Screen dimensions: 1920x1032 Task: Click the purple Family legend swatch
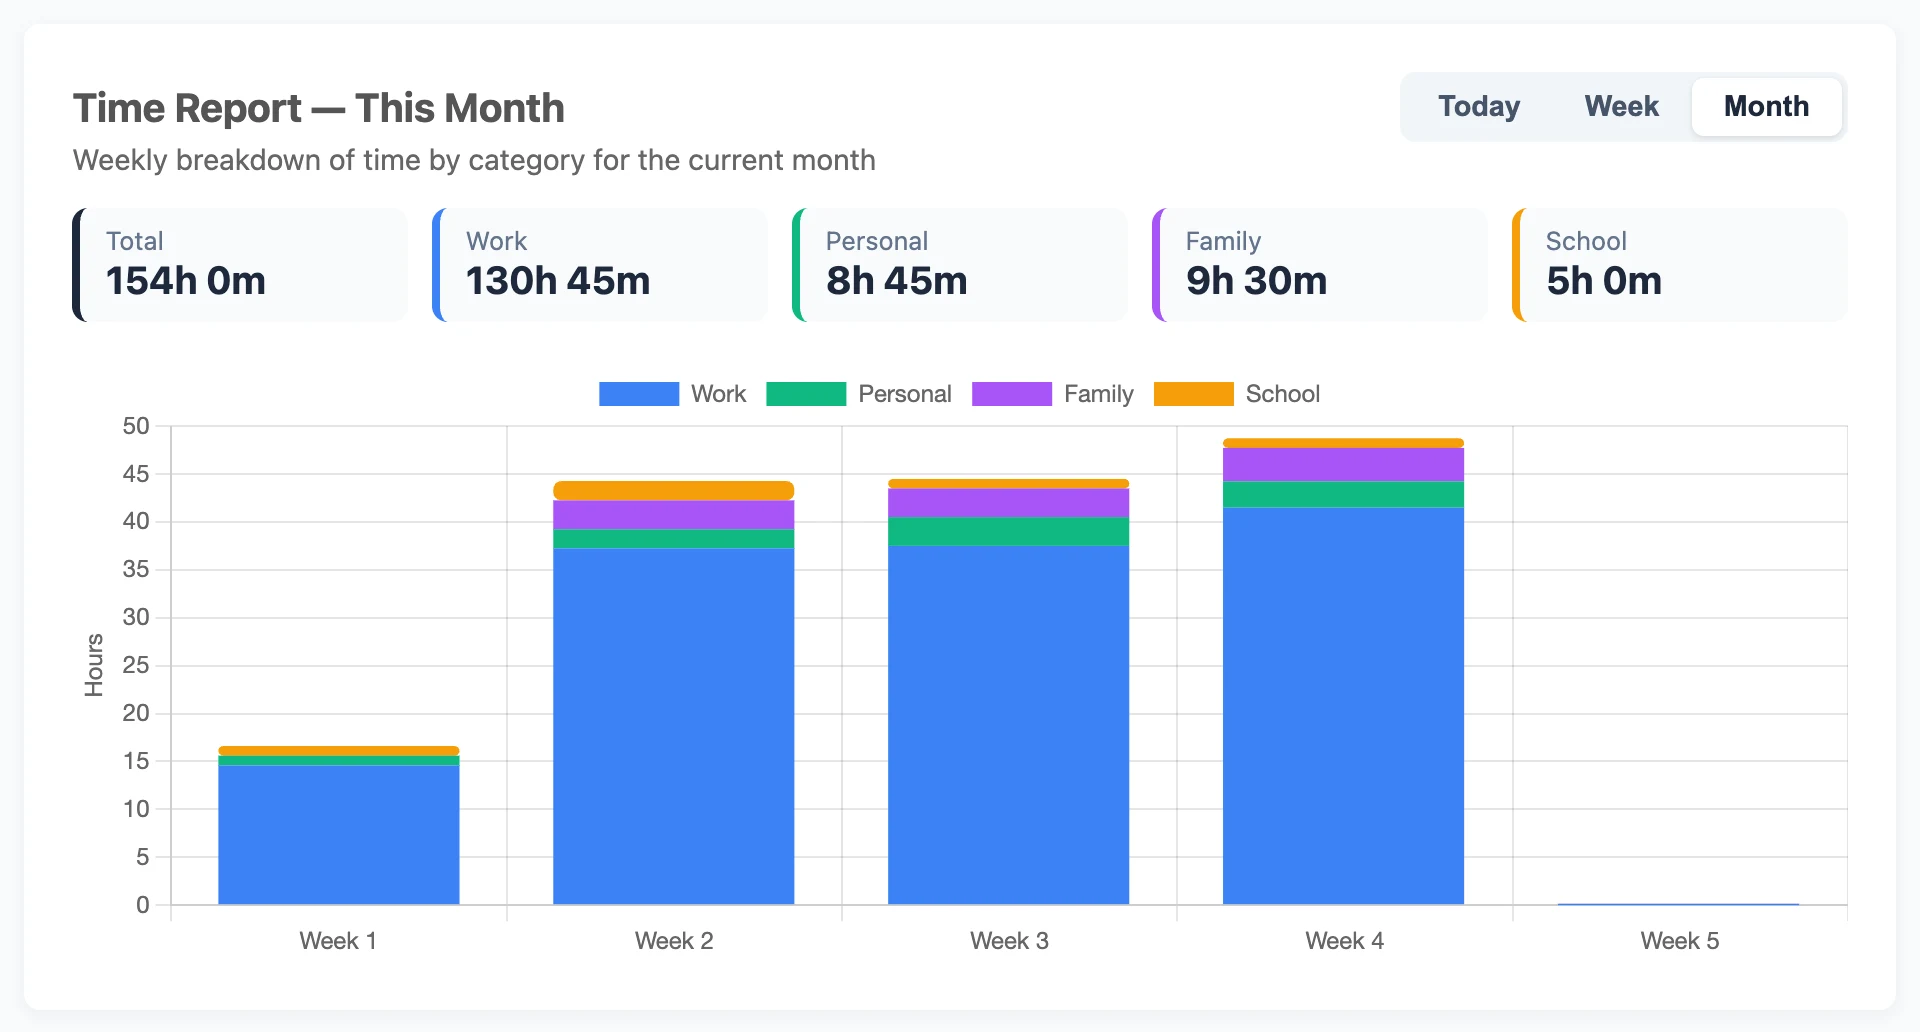point(1012,394)
